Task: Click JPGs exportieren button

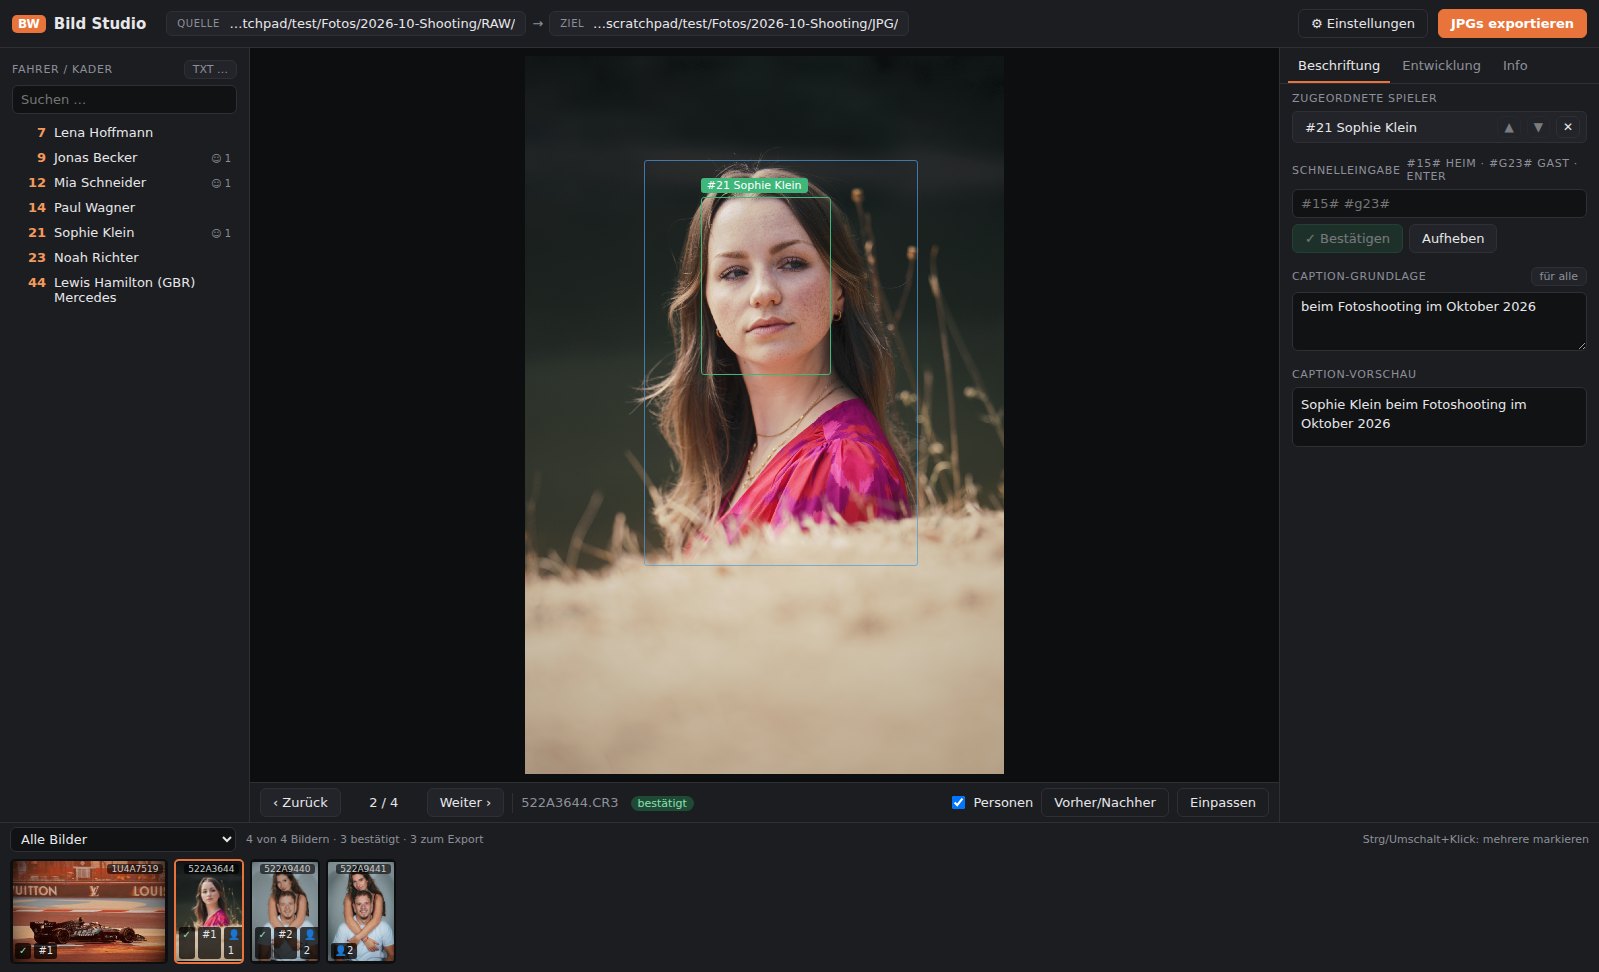Action: click(1512, 23)
